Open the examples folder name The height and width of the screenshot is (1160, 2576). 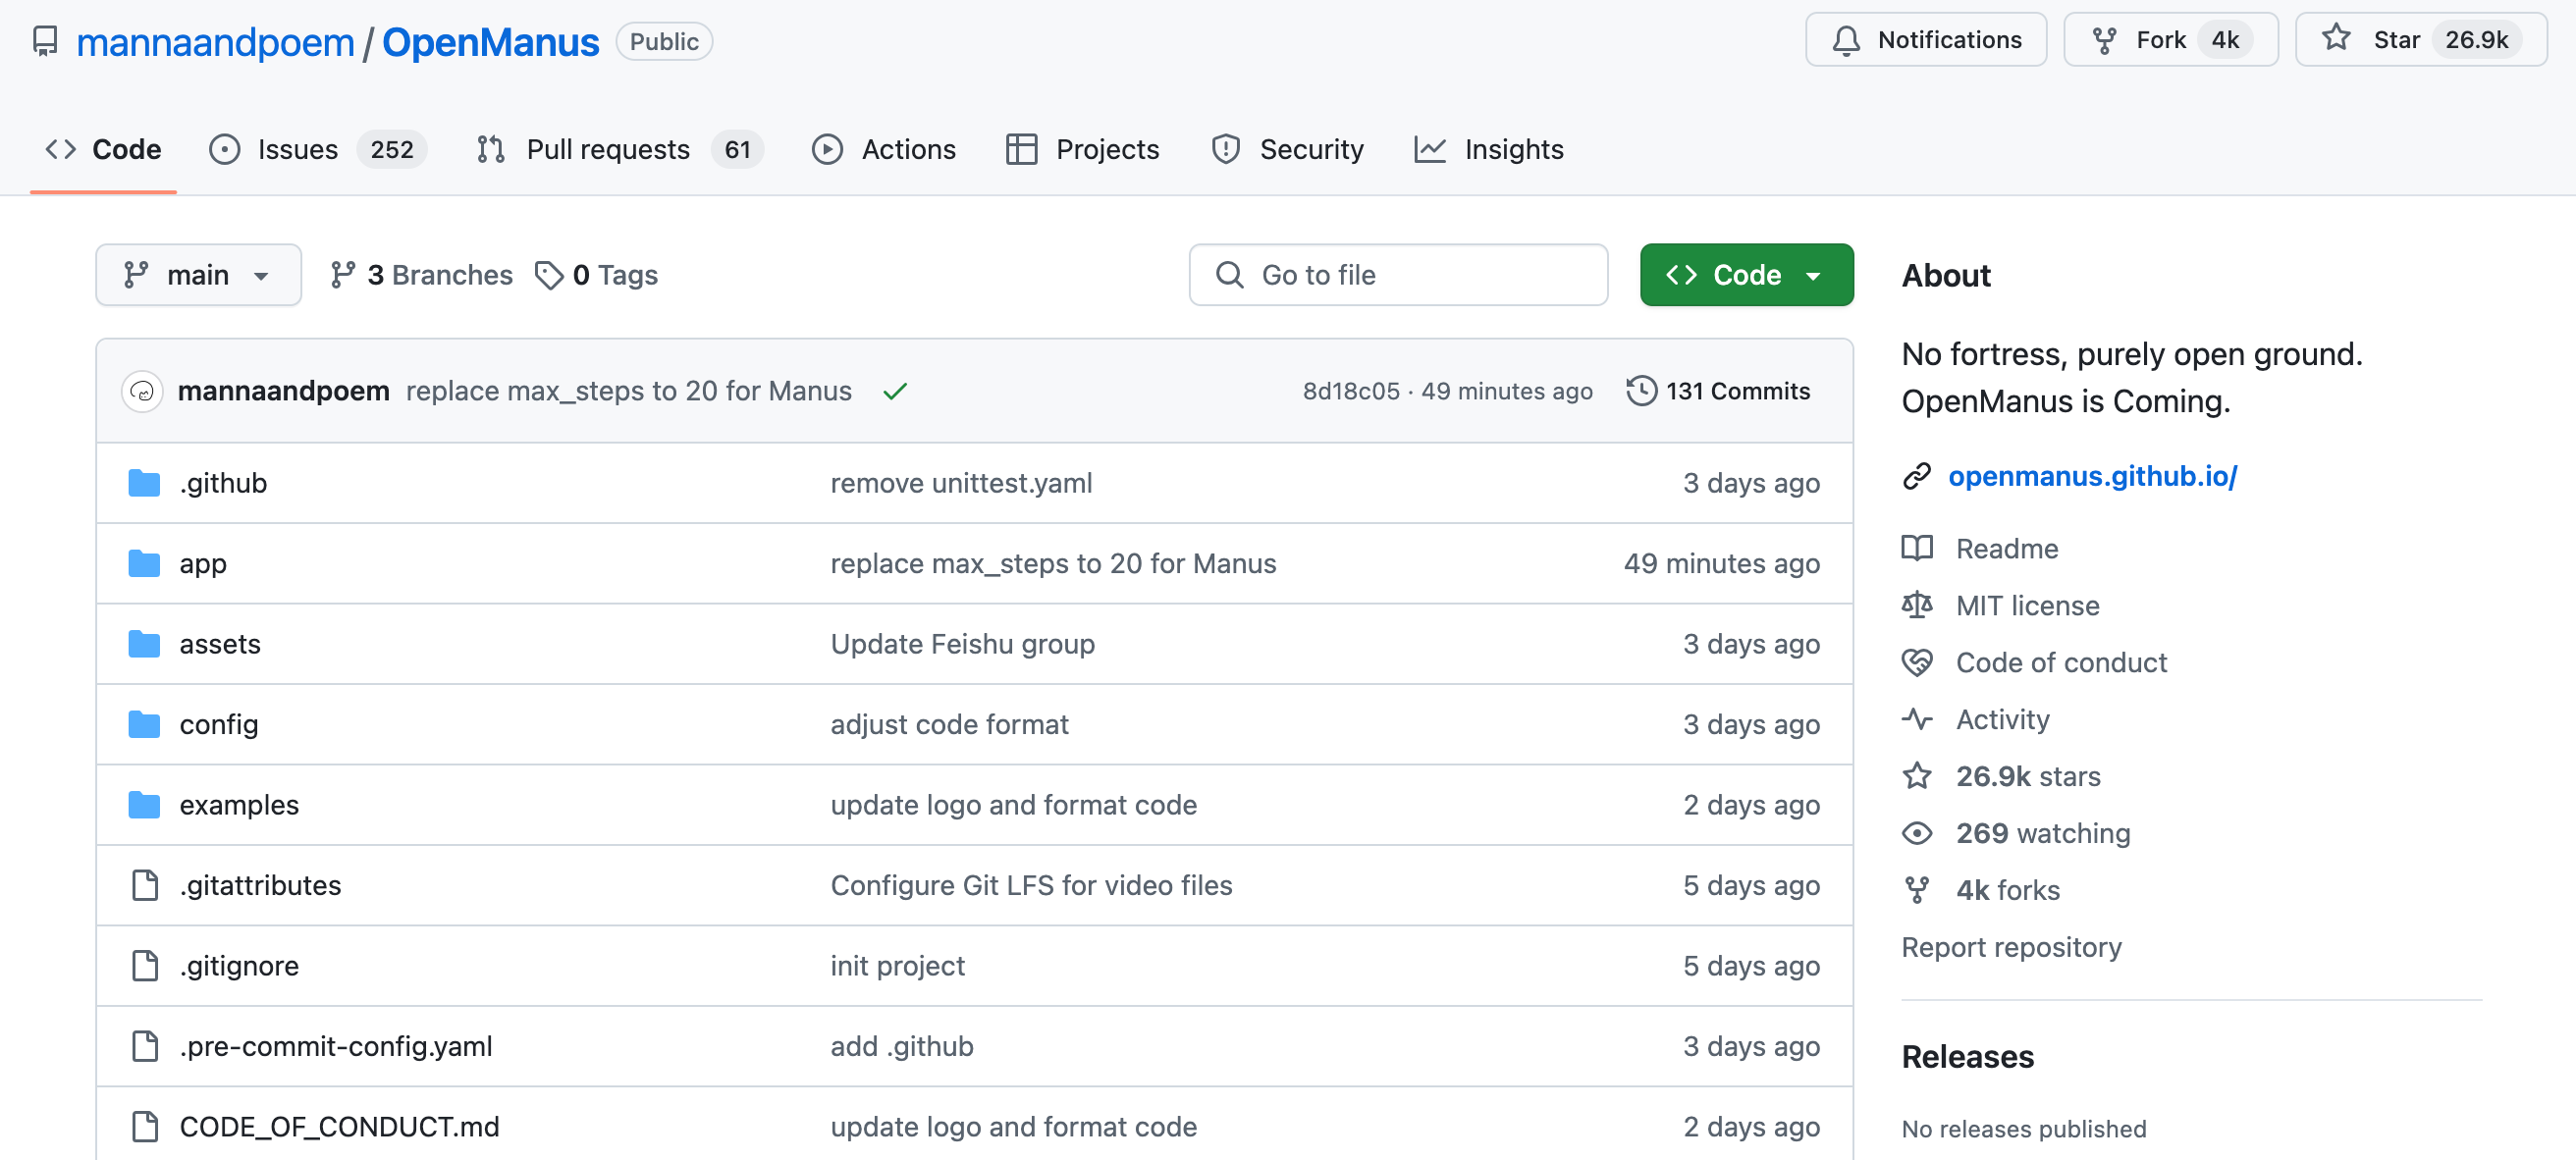(239, 805)
